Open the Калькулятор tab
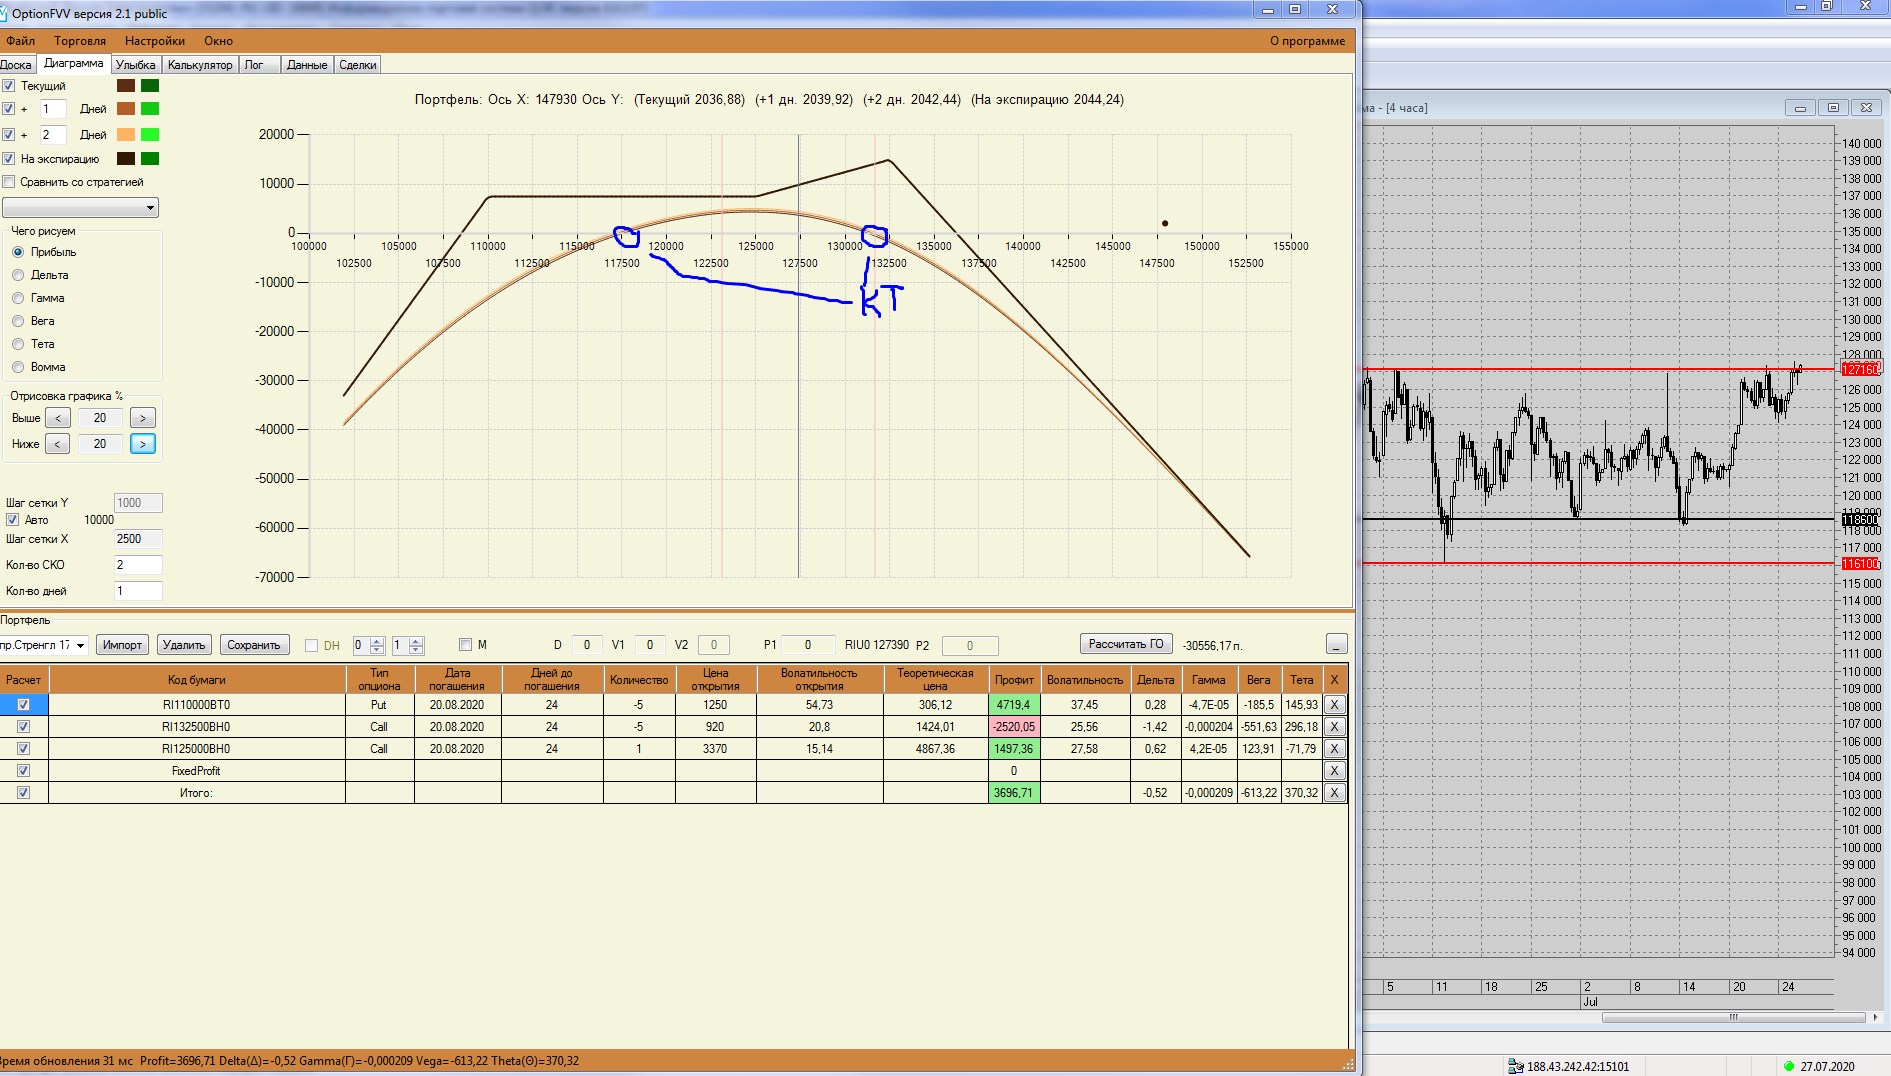This screenshot has width=1891, height=1076. [200, 65]
